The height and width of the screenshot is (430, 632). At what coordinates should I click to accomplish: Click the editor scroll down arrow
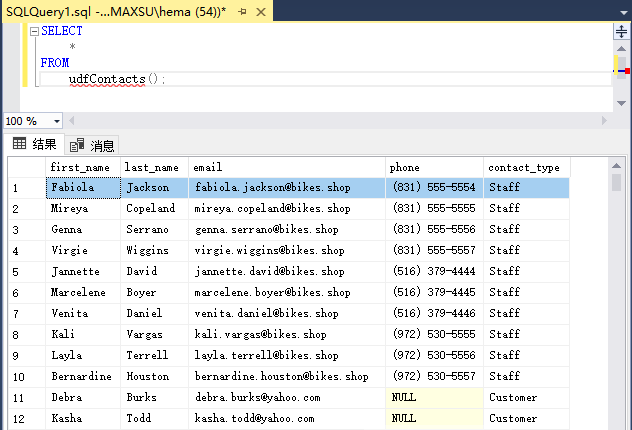[x=621, y=103]
